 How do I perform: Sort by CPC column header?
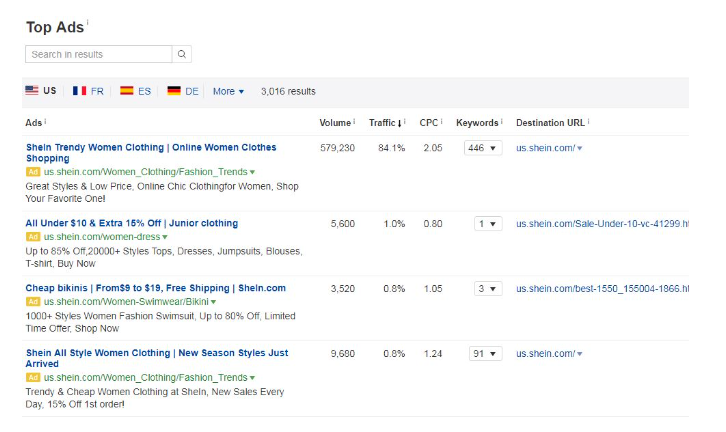pos(429,123)
